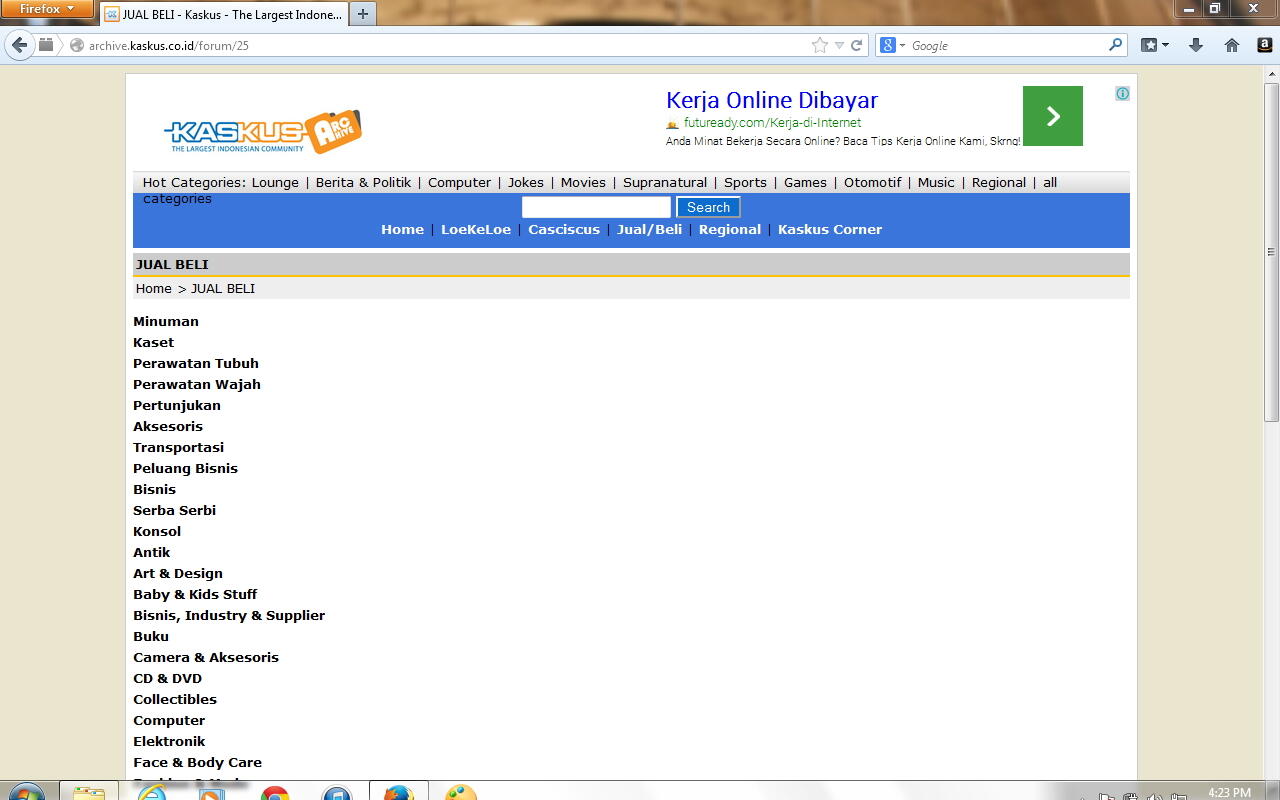
Task: Open the Collectibles subforum
Action: tap(175, 699)
